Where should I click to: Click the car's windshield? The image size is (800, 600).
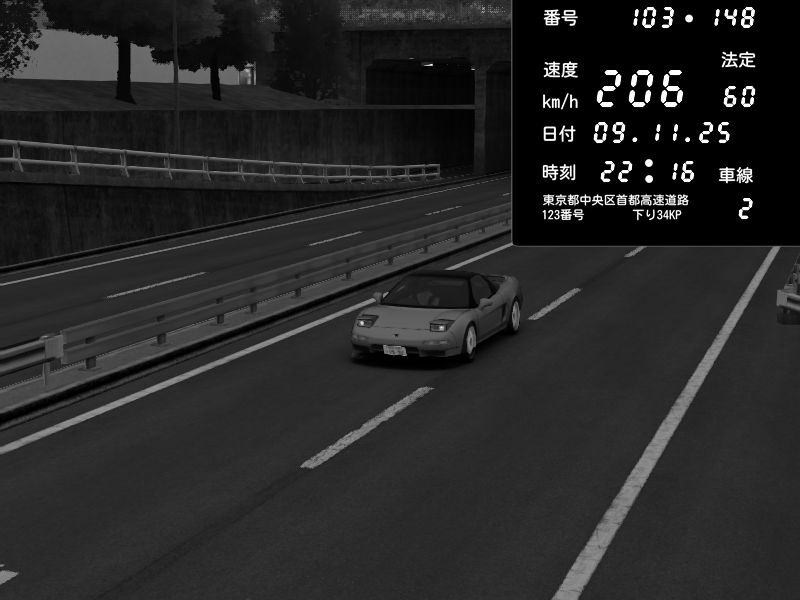click(427, 293)
